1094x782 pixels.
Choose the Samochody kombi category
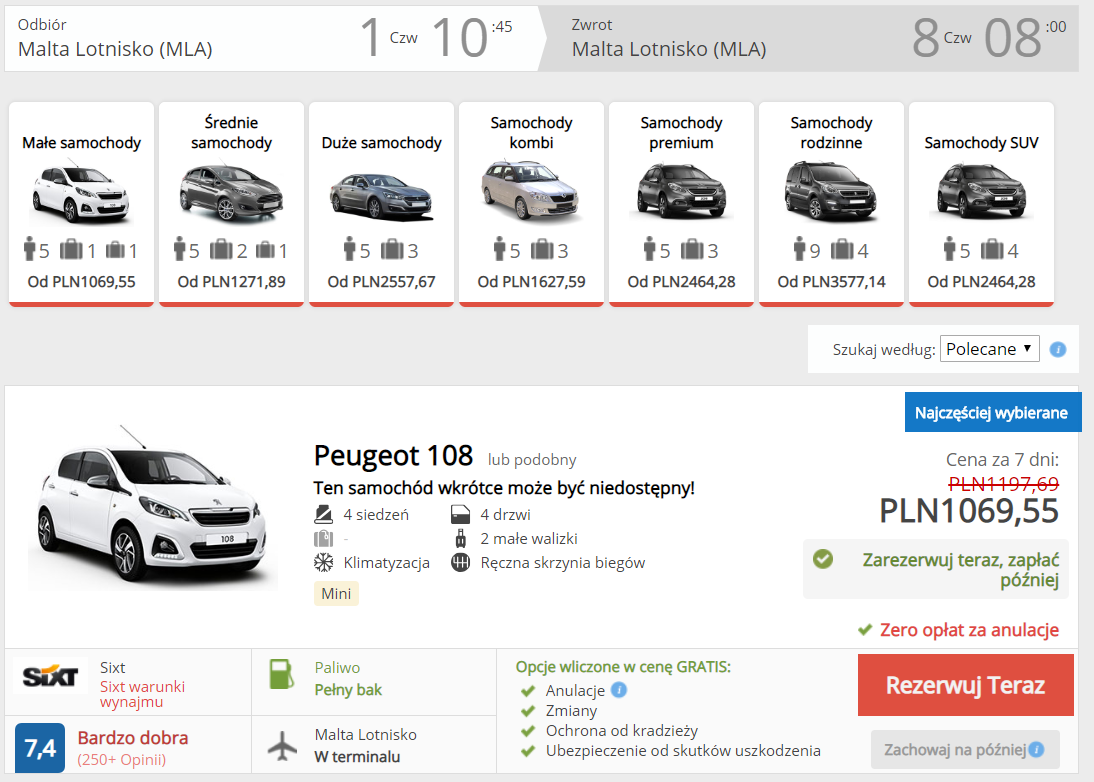(x=531, y=204)
